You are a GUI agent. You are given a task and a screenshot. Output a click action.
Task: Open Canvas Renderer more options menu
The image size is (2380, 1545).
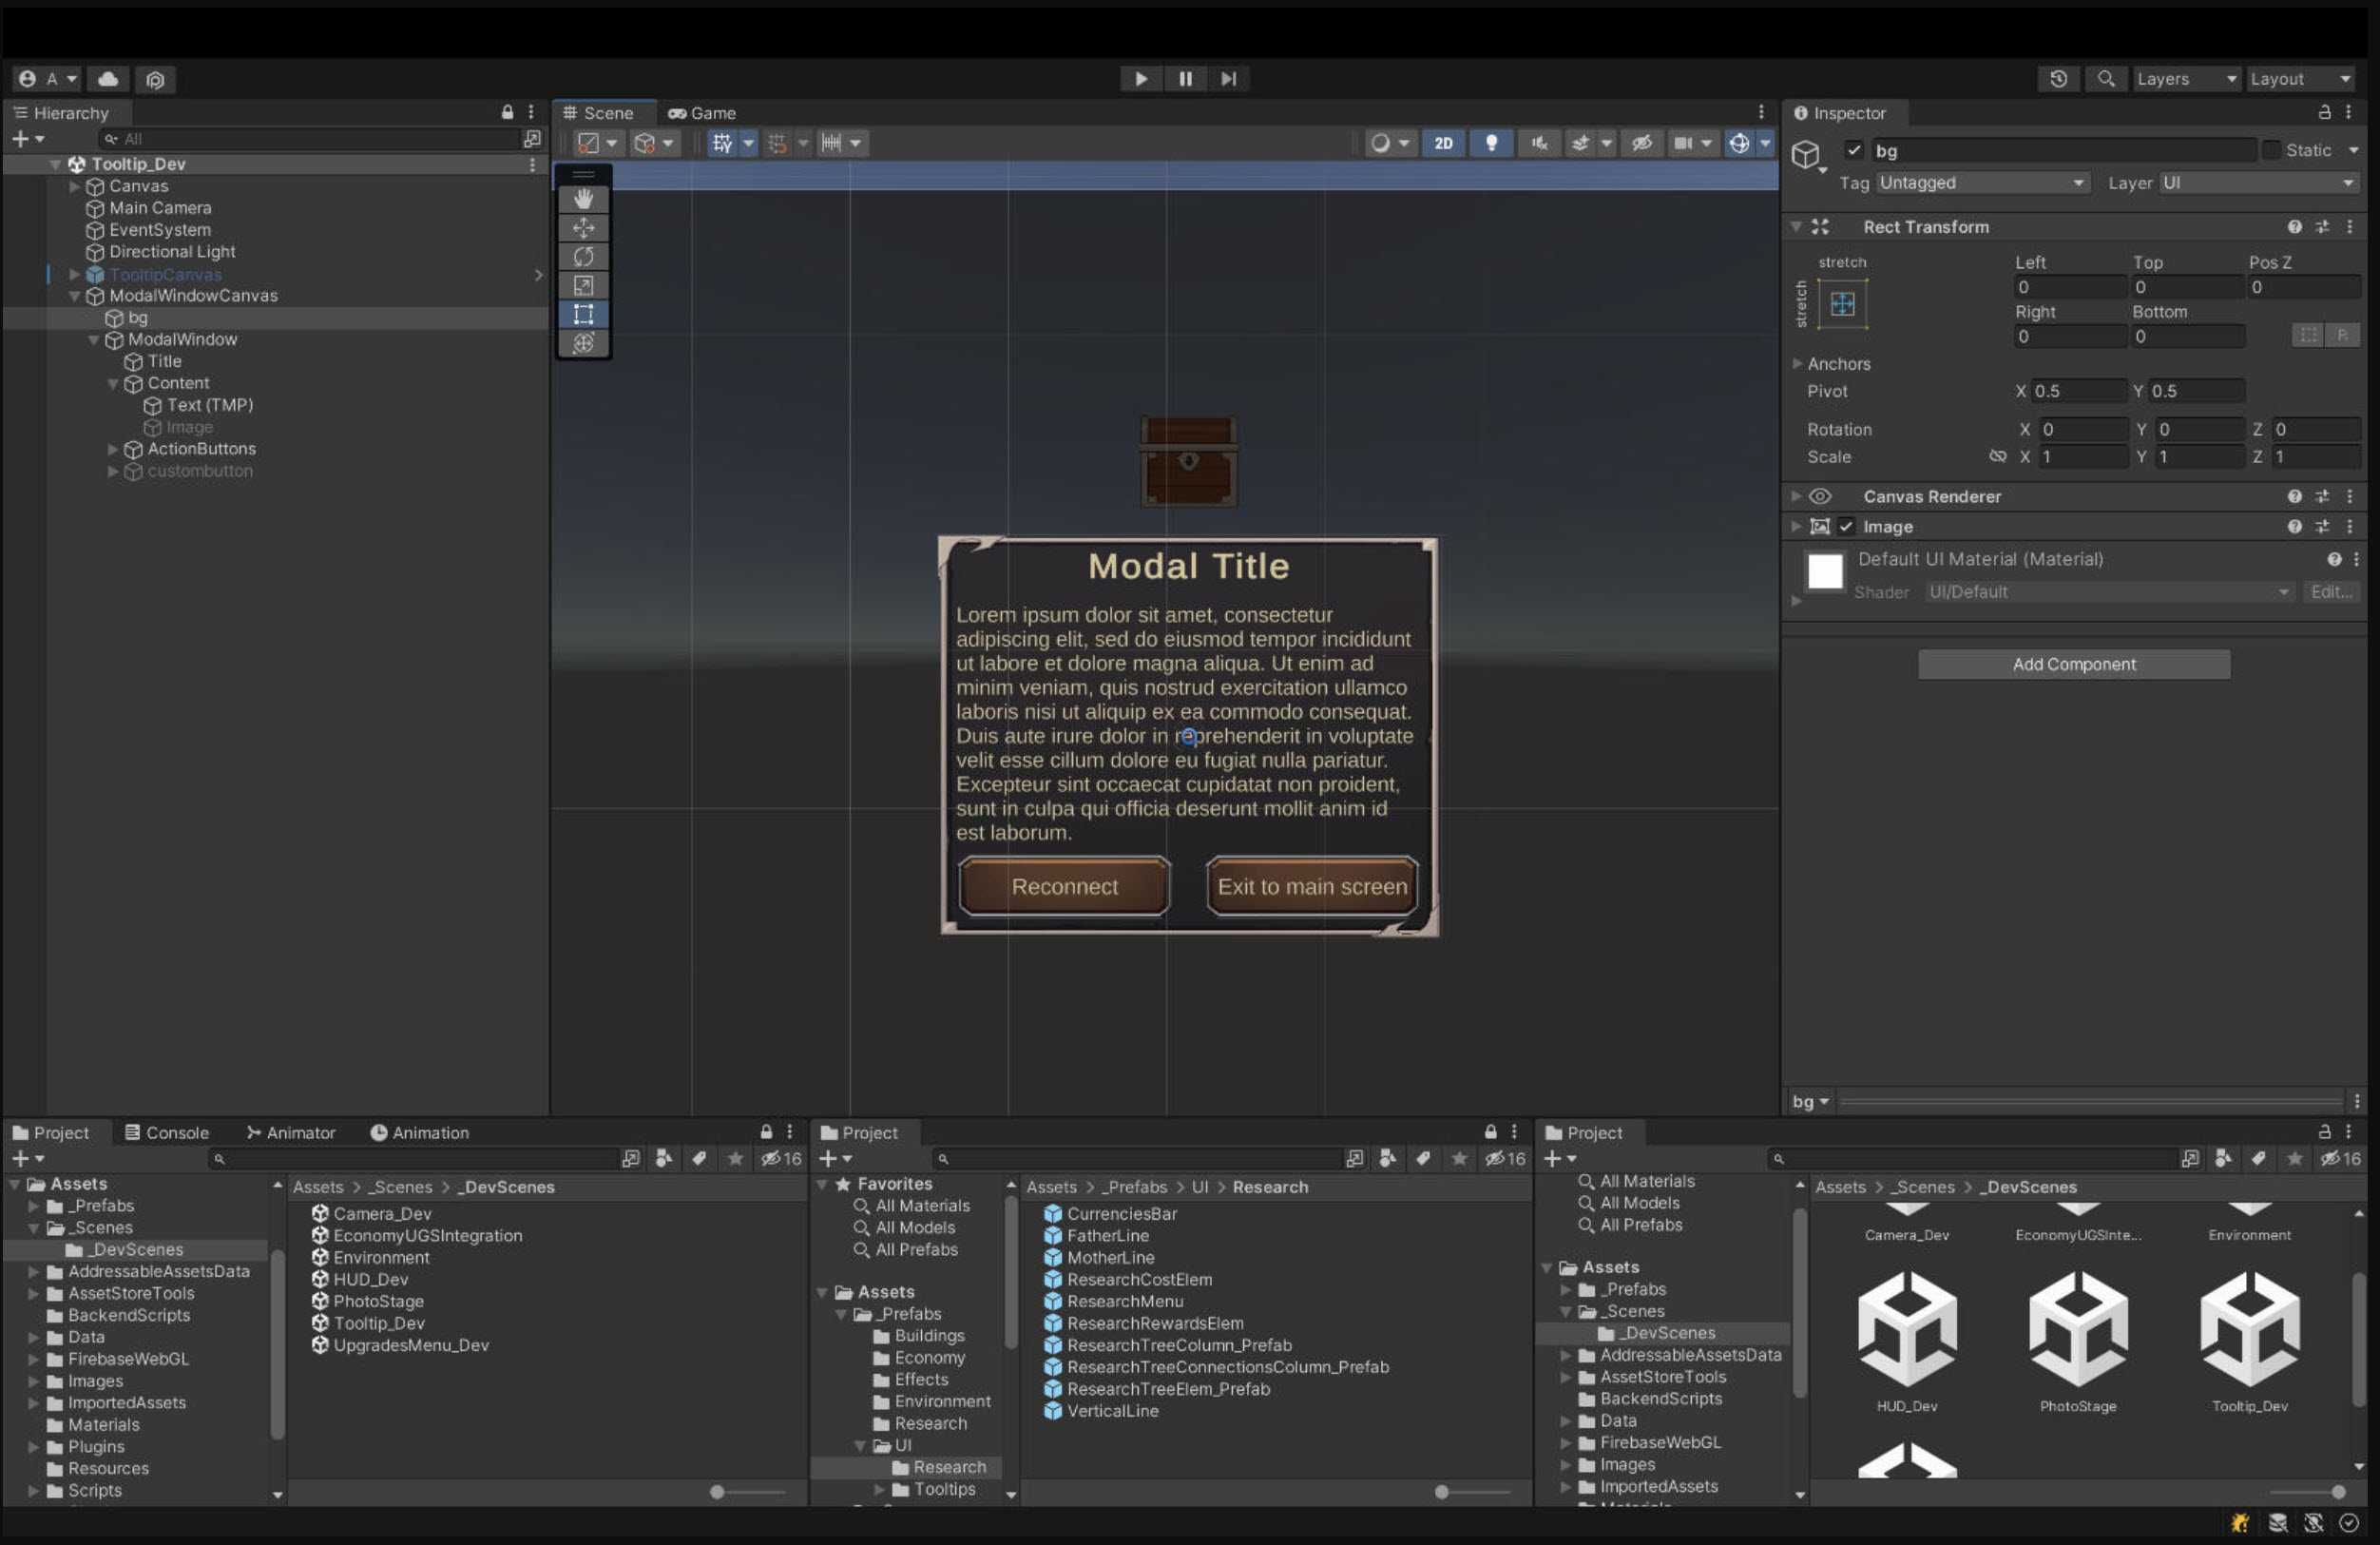pyautogui.click(x=2349, y=497)
